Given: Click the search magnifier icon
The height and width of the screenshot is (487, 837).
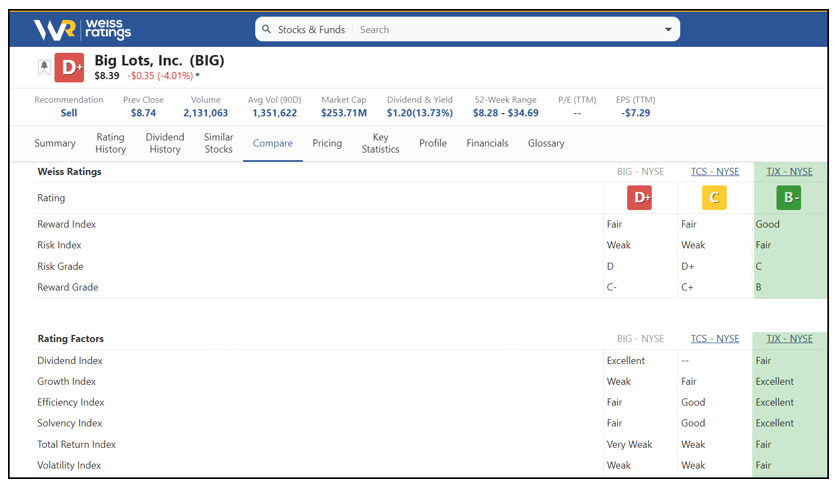Looking at the screenshot, I should point(266,29).
